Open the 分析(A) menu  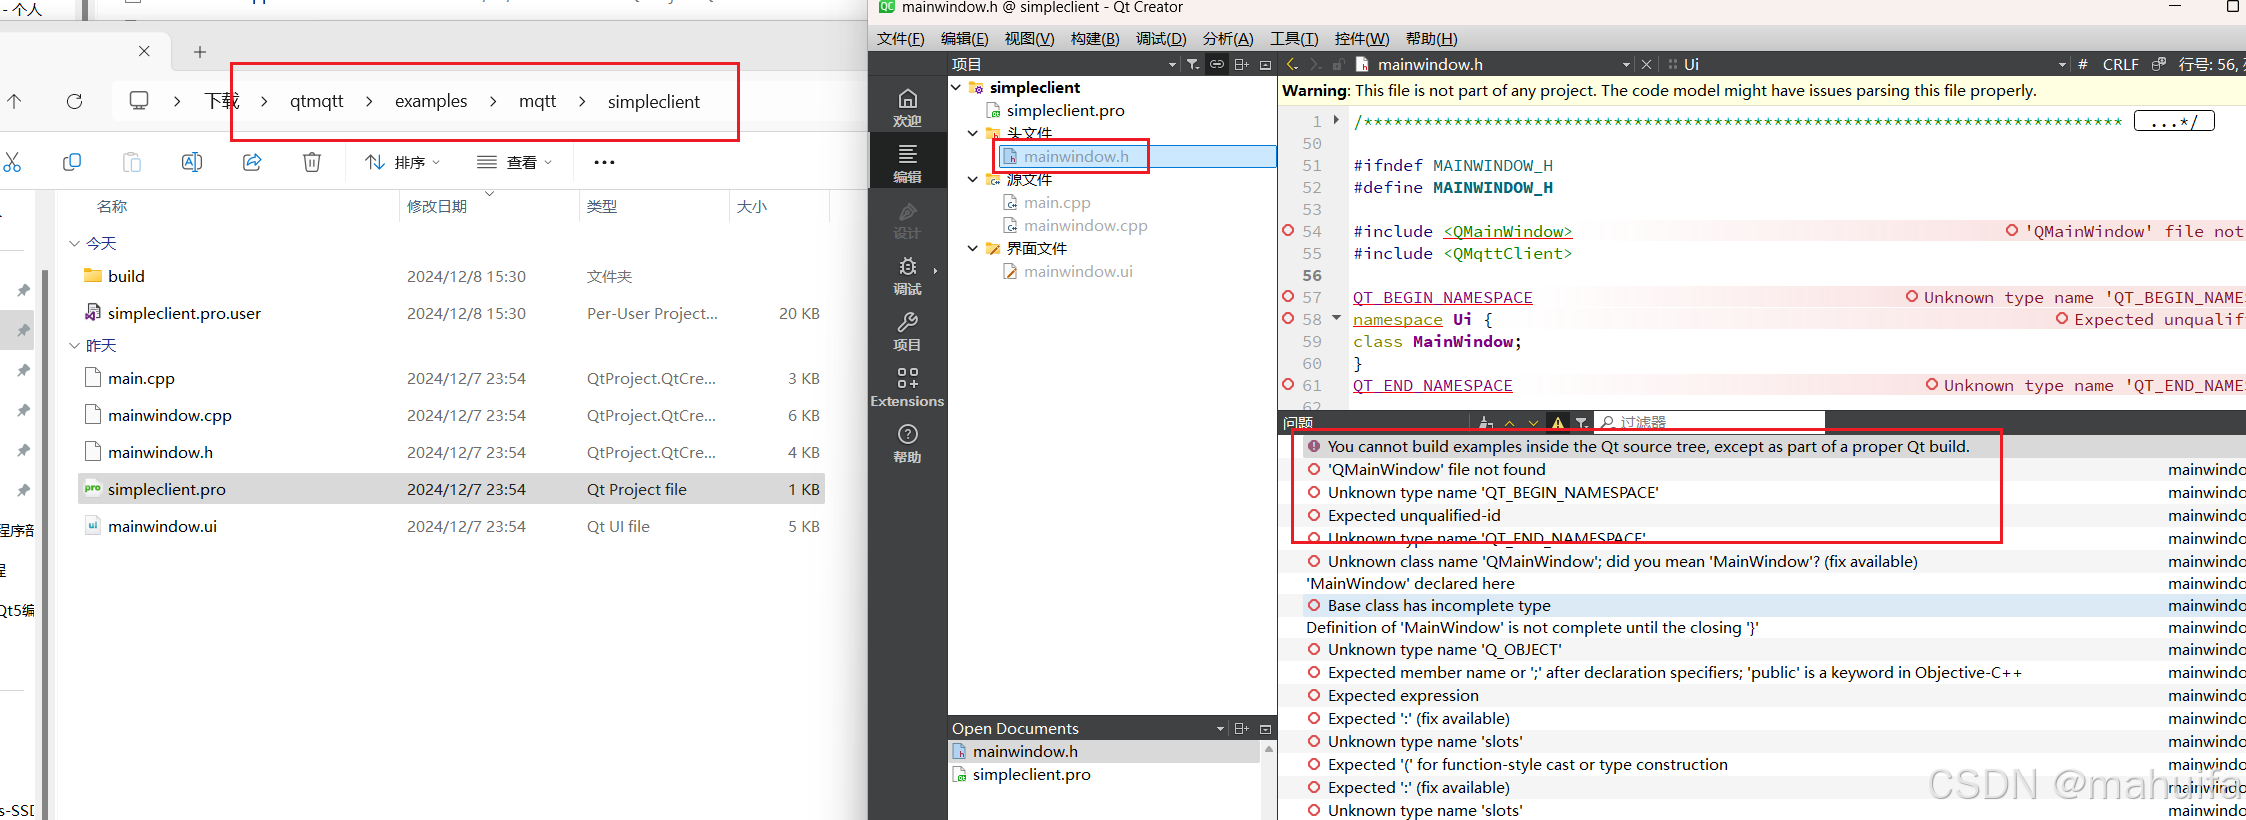click(x=1227, y=38)
